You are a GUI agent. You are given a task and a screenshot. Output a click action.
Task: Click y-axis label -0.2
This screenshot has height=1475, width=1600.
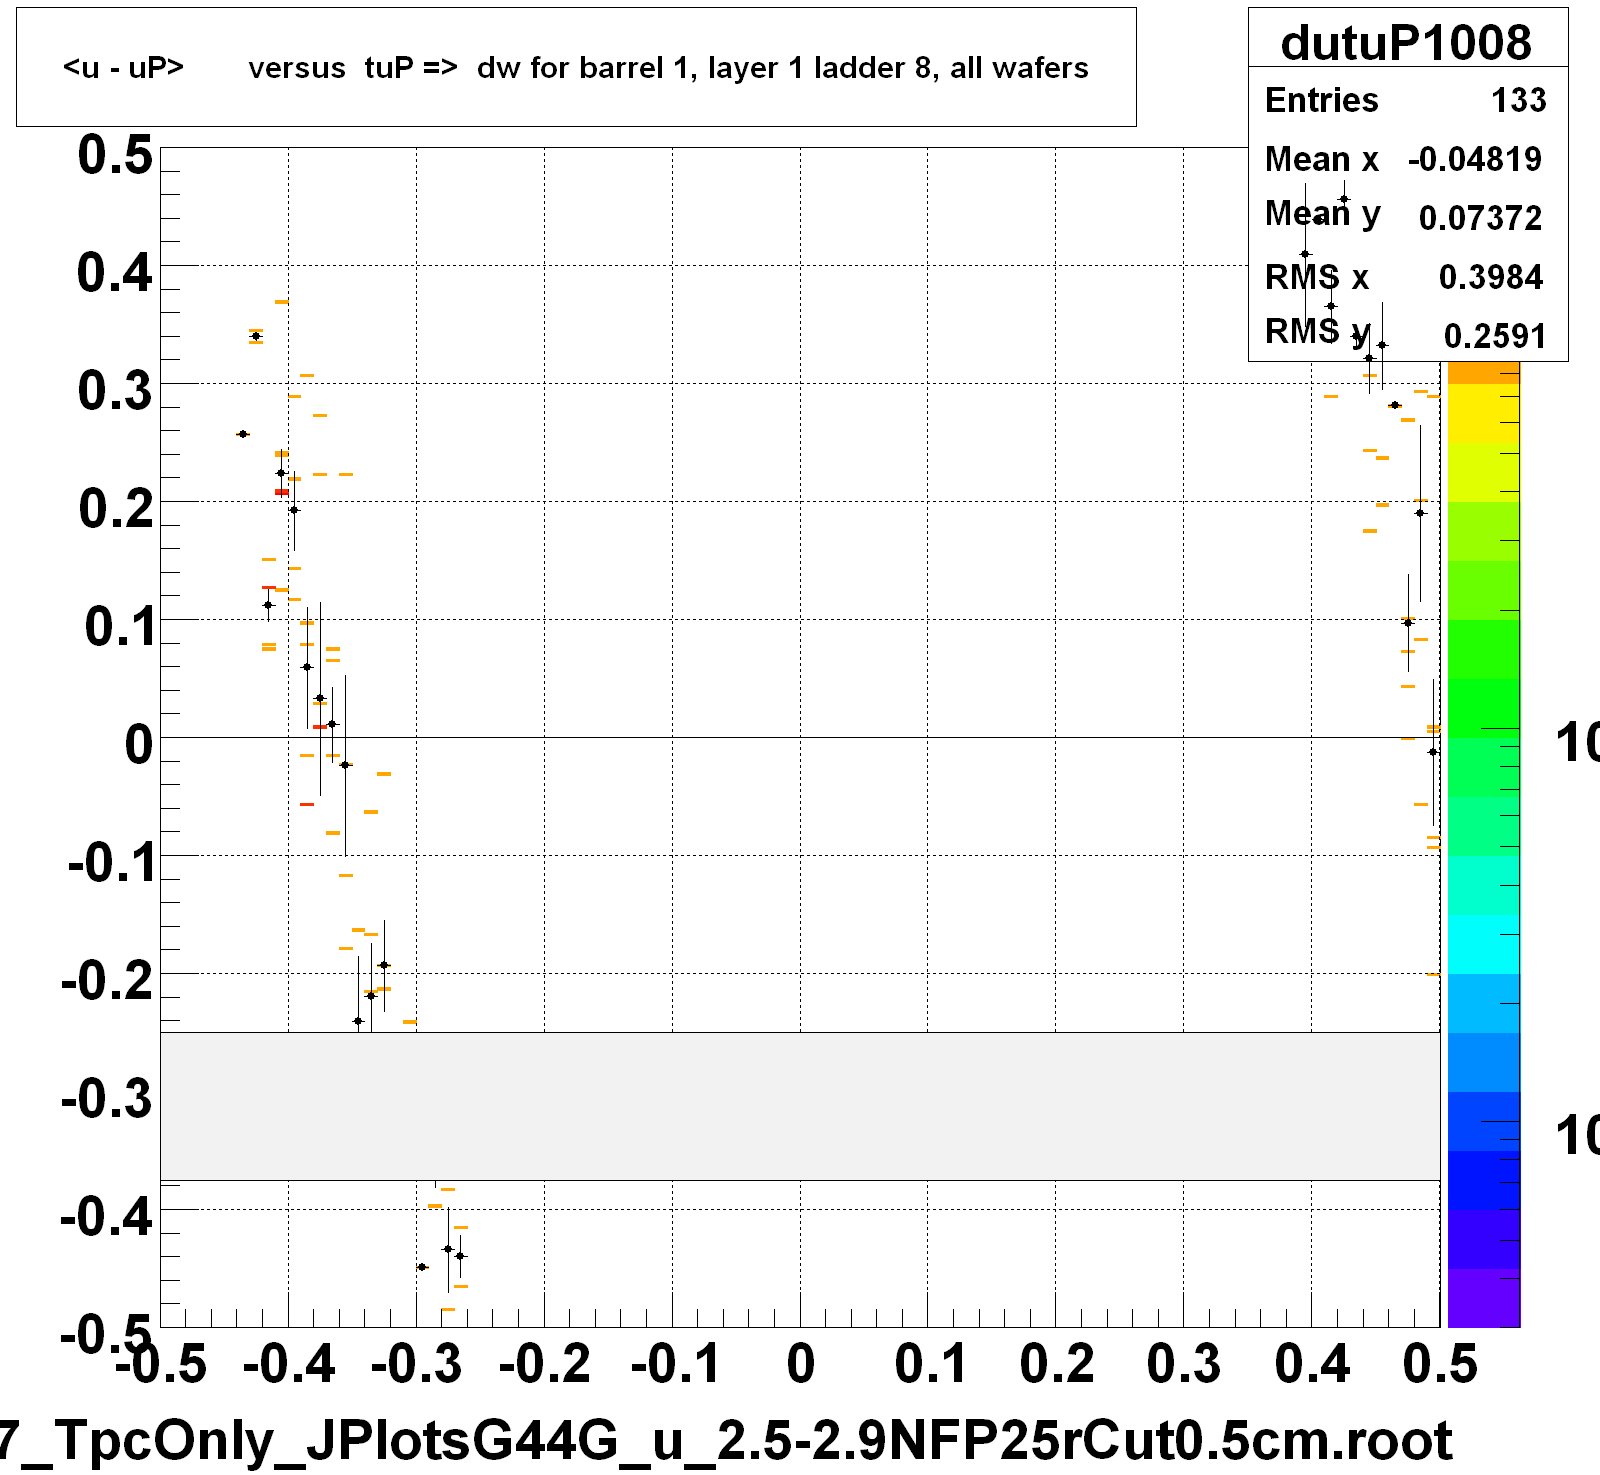coord(108,980)
